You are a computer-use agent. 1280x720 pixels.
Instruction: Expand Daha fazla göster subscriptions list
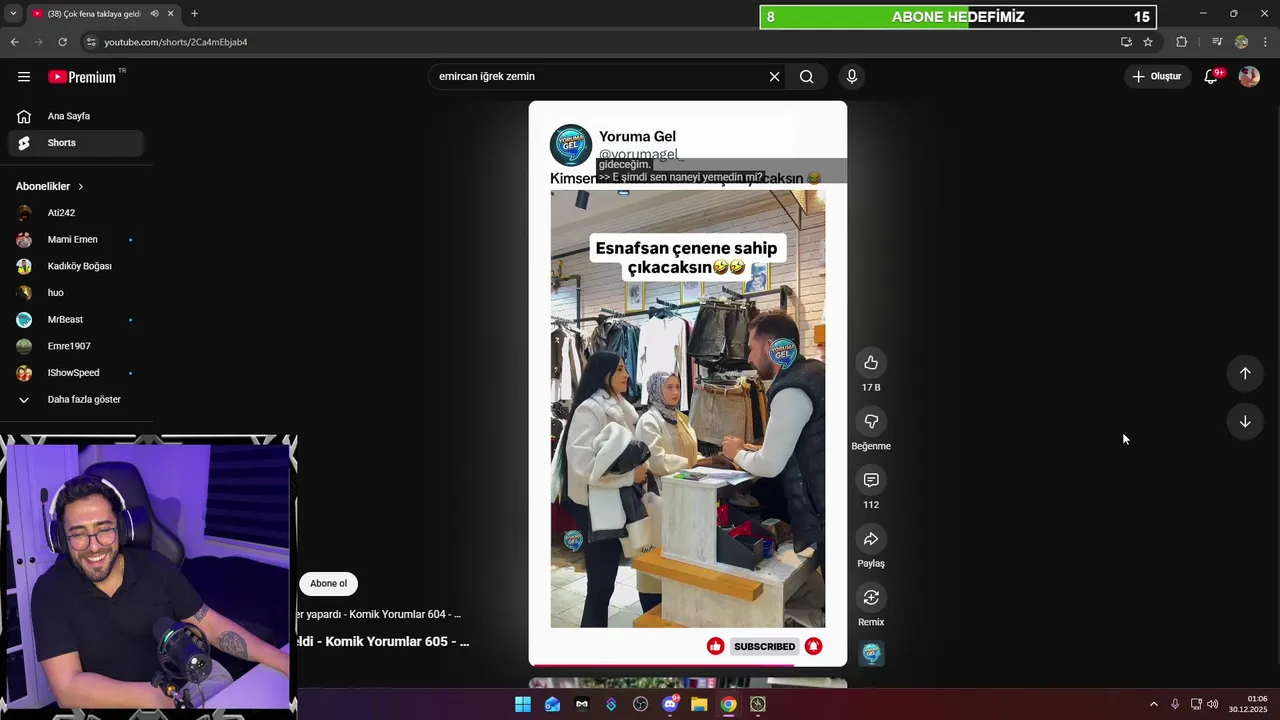coord(76,399)
